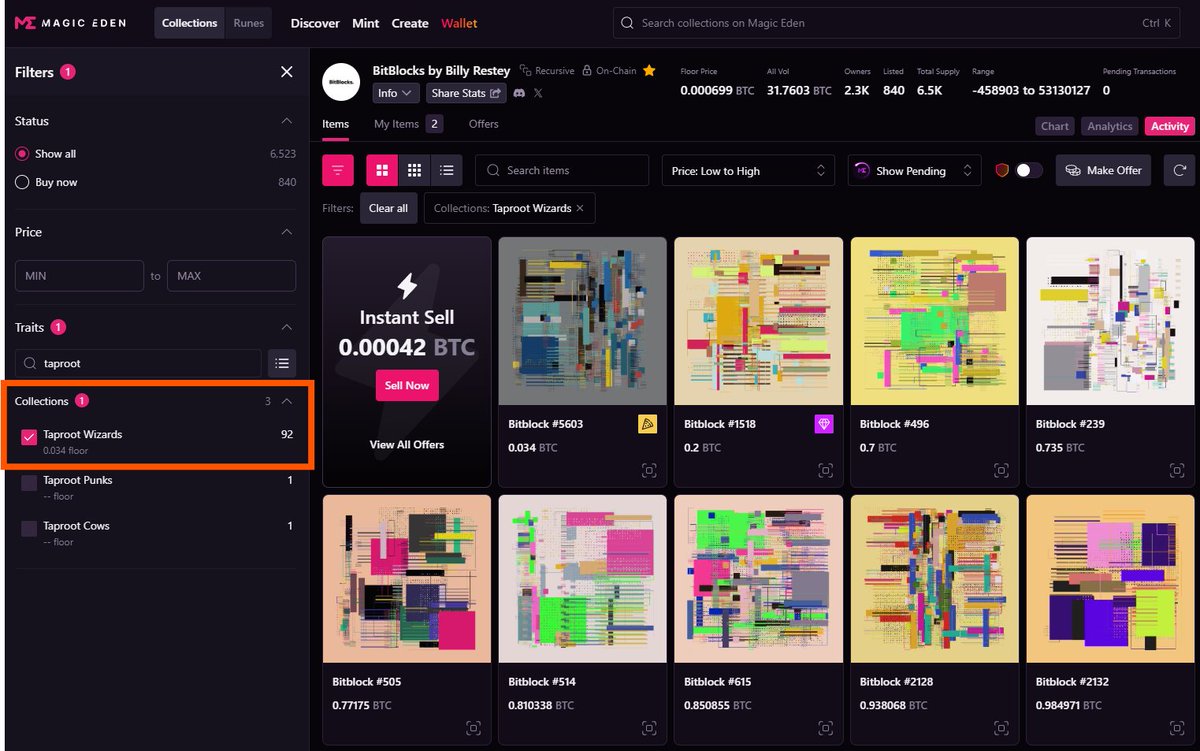The height and width of the screenshot is (751, 1200).
Task: Collapse the Price filter section
Action: pos(287,232)
